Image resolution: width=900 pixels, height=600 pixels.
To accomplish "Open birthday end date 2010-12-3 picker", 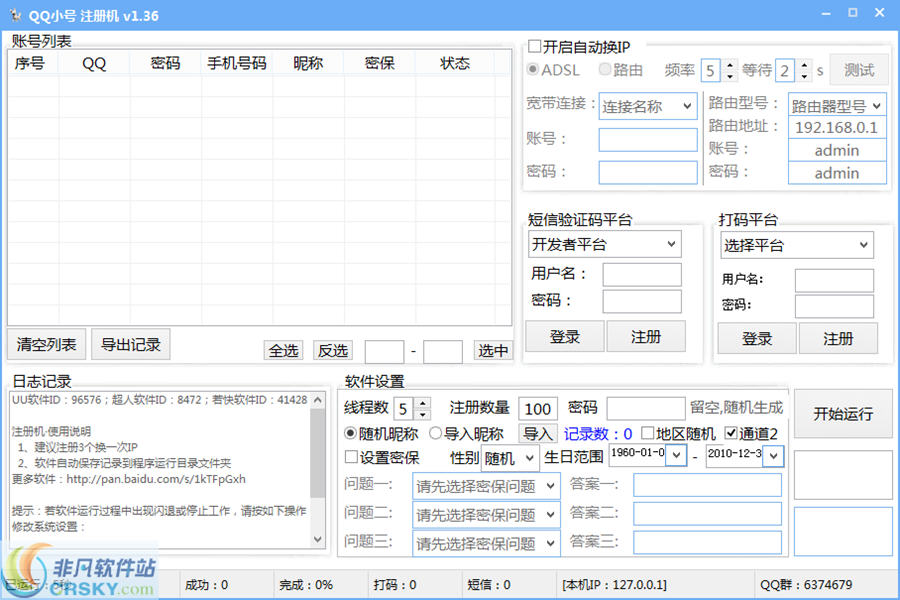I will tap(773, 456).
